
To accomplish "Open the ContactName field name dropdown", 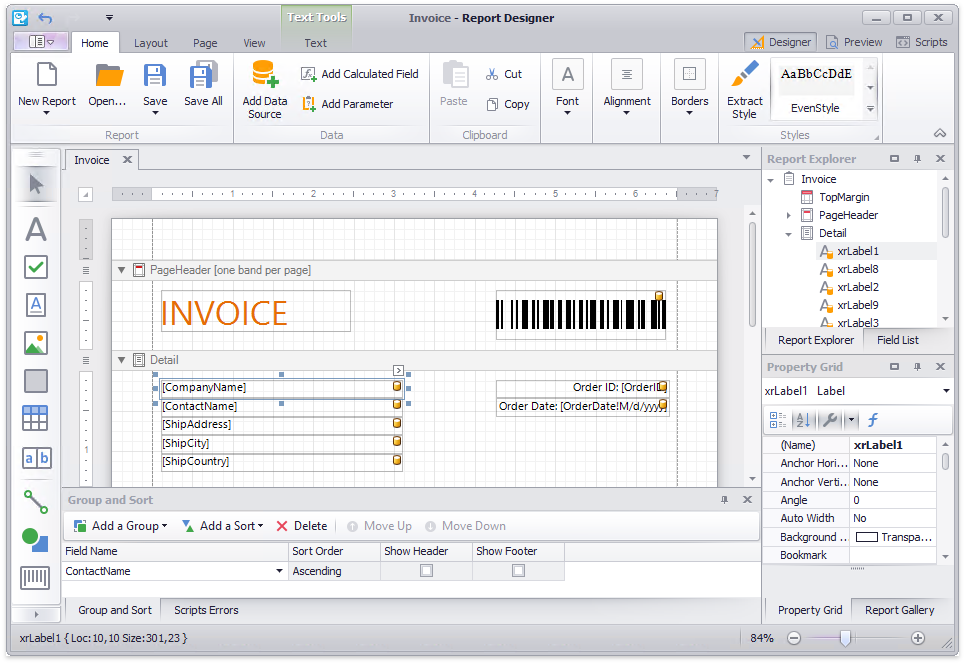I will [279, 571].
